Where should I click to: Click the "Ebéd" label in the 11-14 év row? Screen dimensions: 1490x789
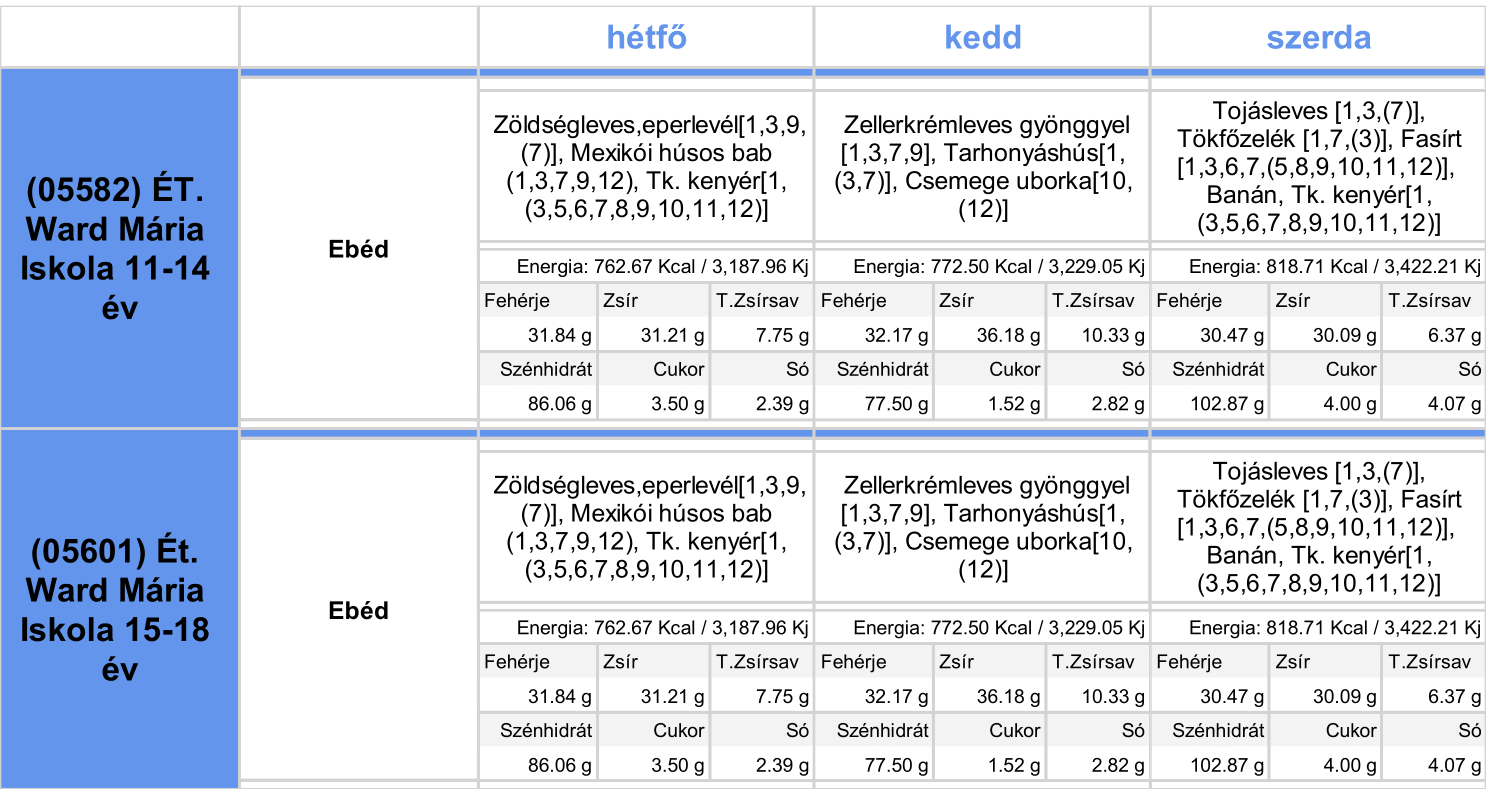click(x=358, y=250)
